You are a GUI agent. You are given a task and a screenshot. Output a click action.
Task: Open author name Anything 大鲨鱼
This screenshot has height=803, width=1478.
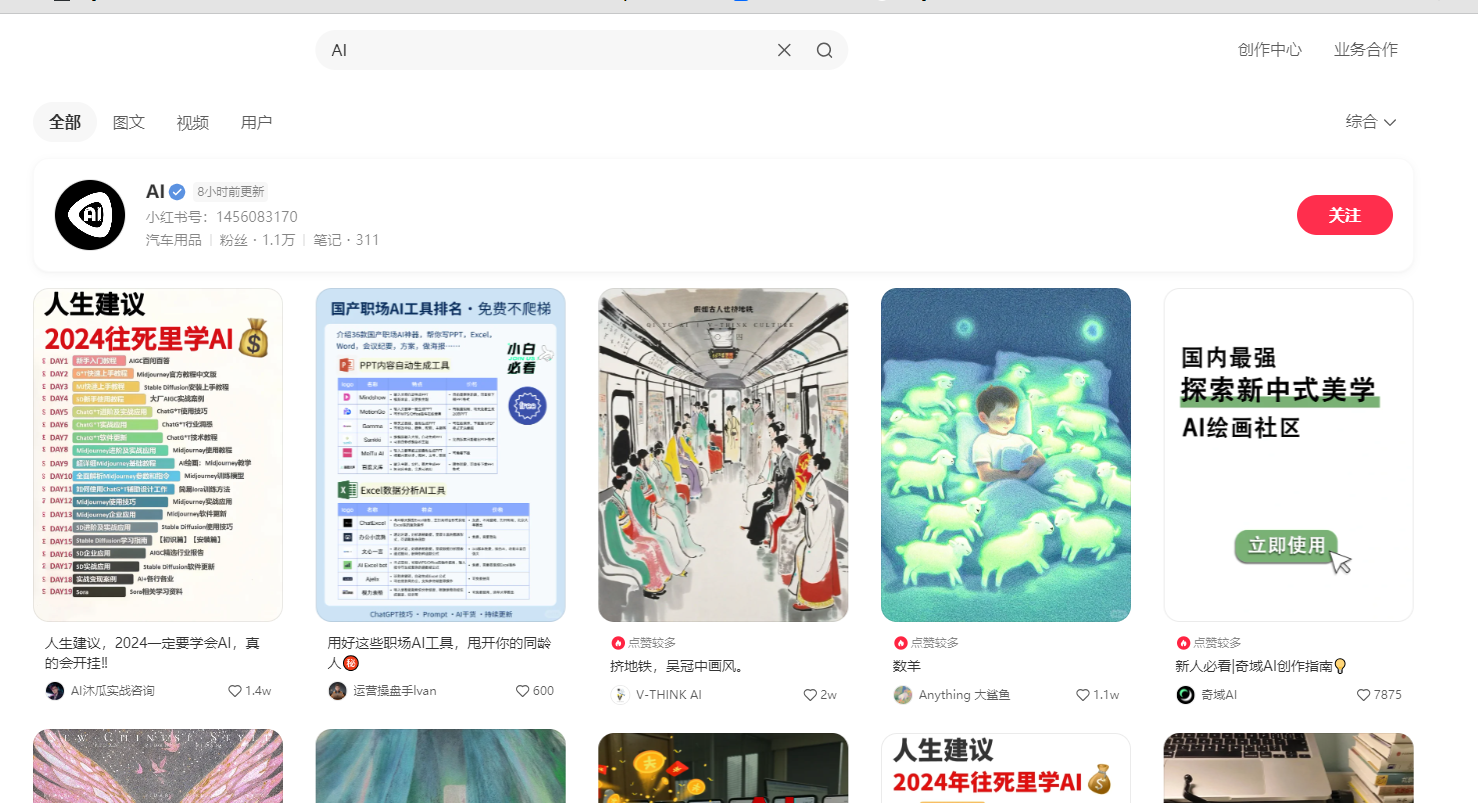click(x=964, y=694)
